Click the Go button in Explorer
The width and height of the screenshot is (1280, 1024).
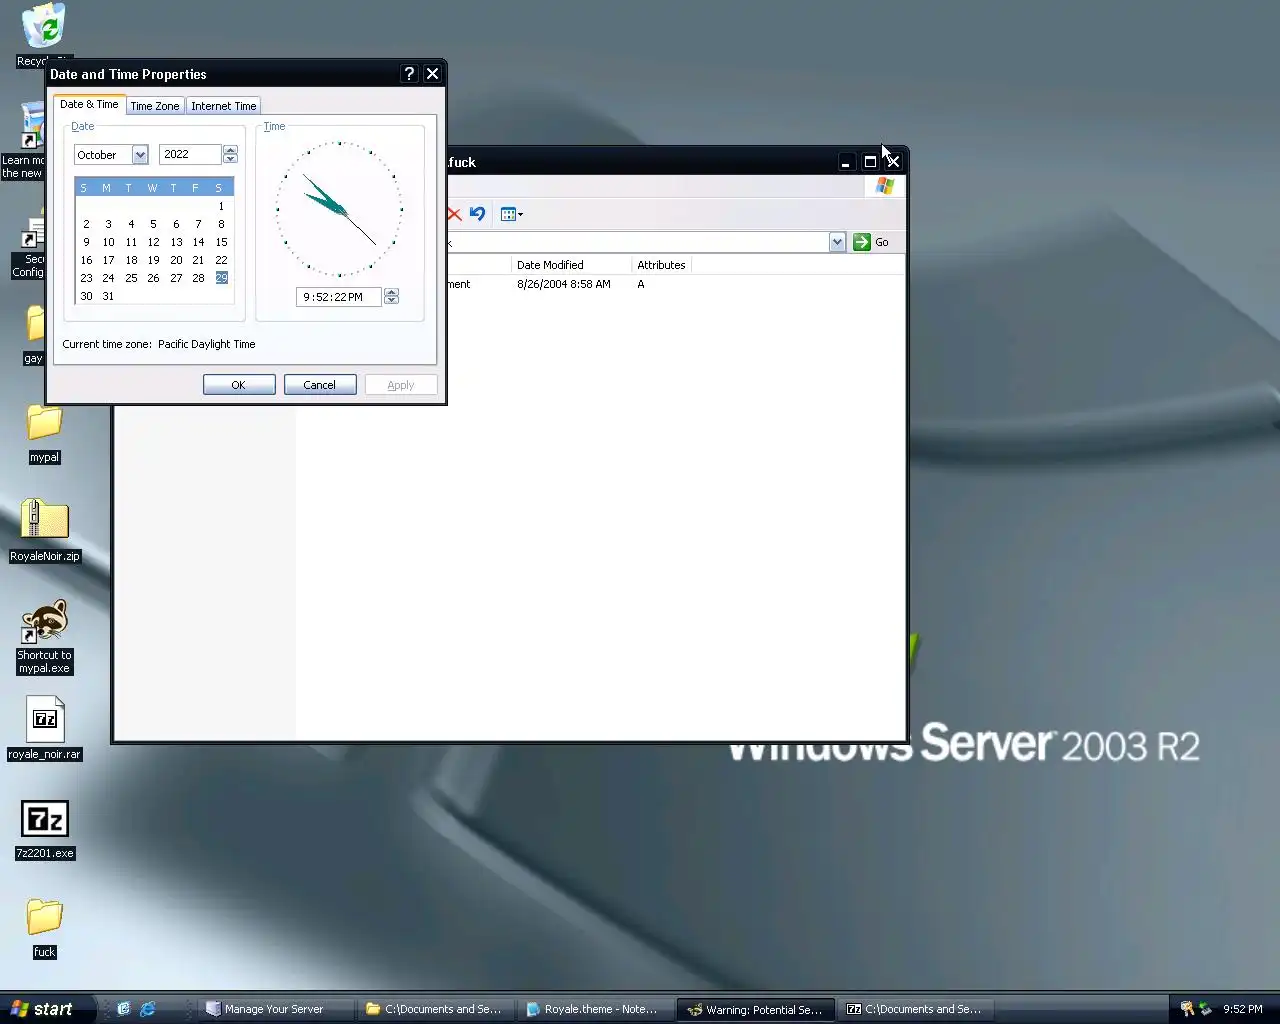(871, 242)
